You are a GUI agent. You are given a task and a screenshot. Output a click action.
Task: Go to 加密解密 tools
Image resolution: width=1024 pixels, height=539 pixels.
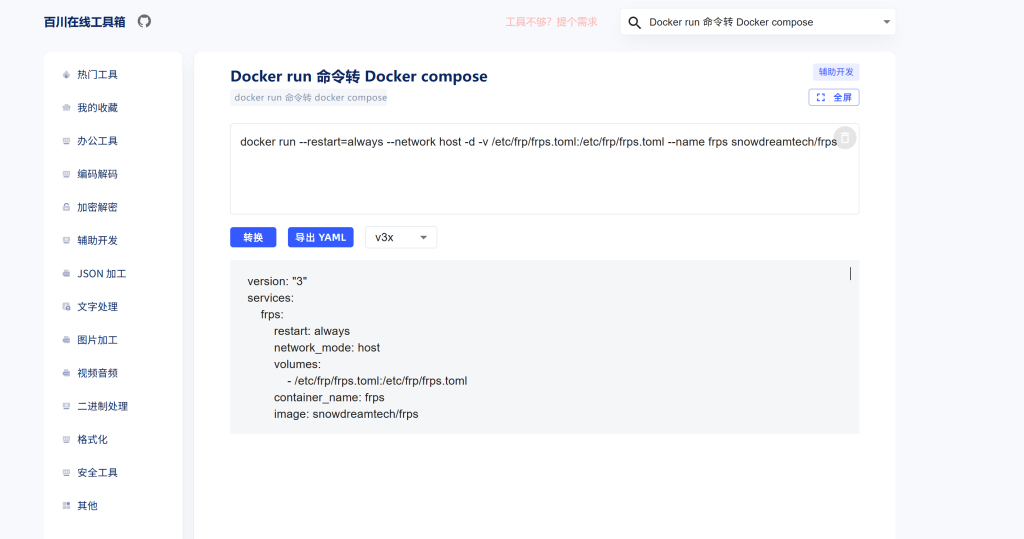(97, 207)
